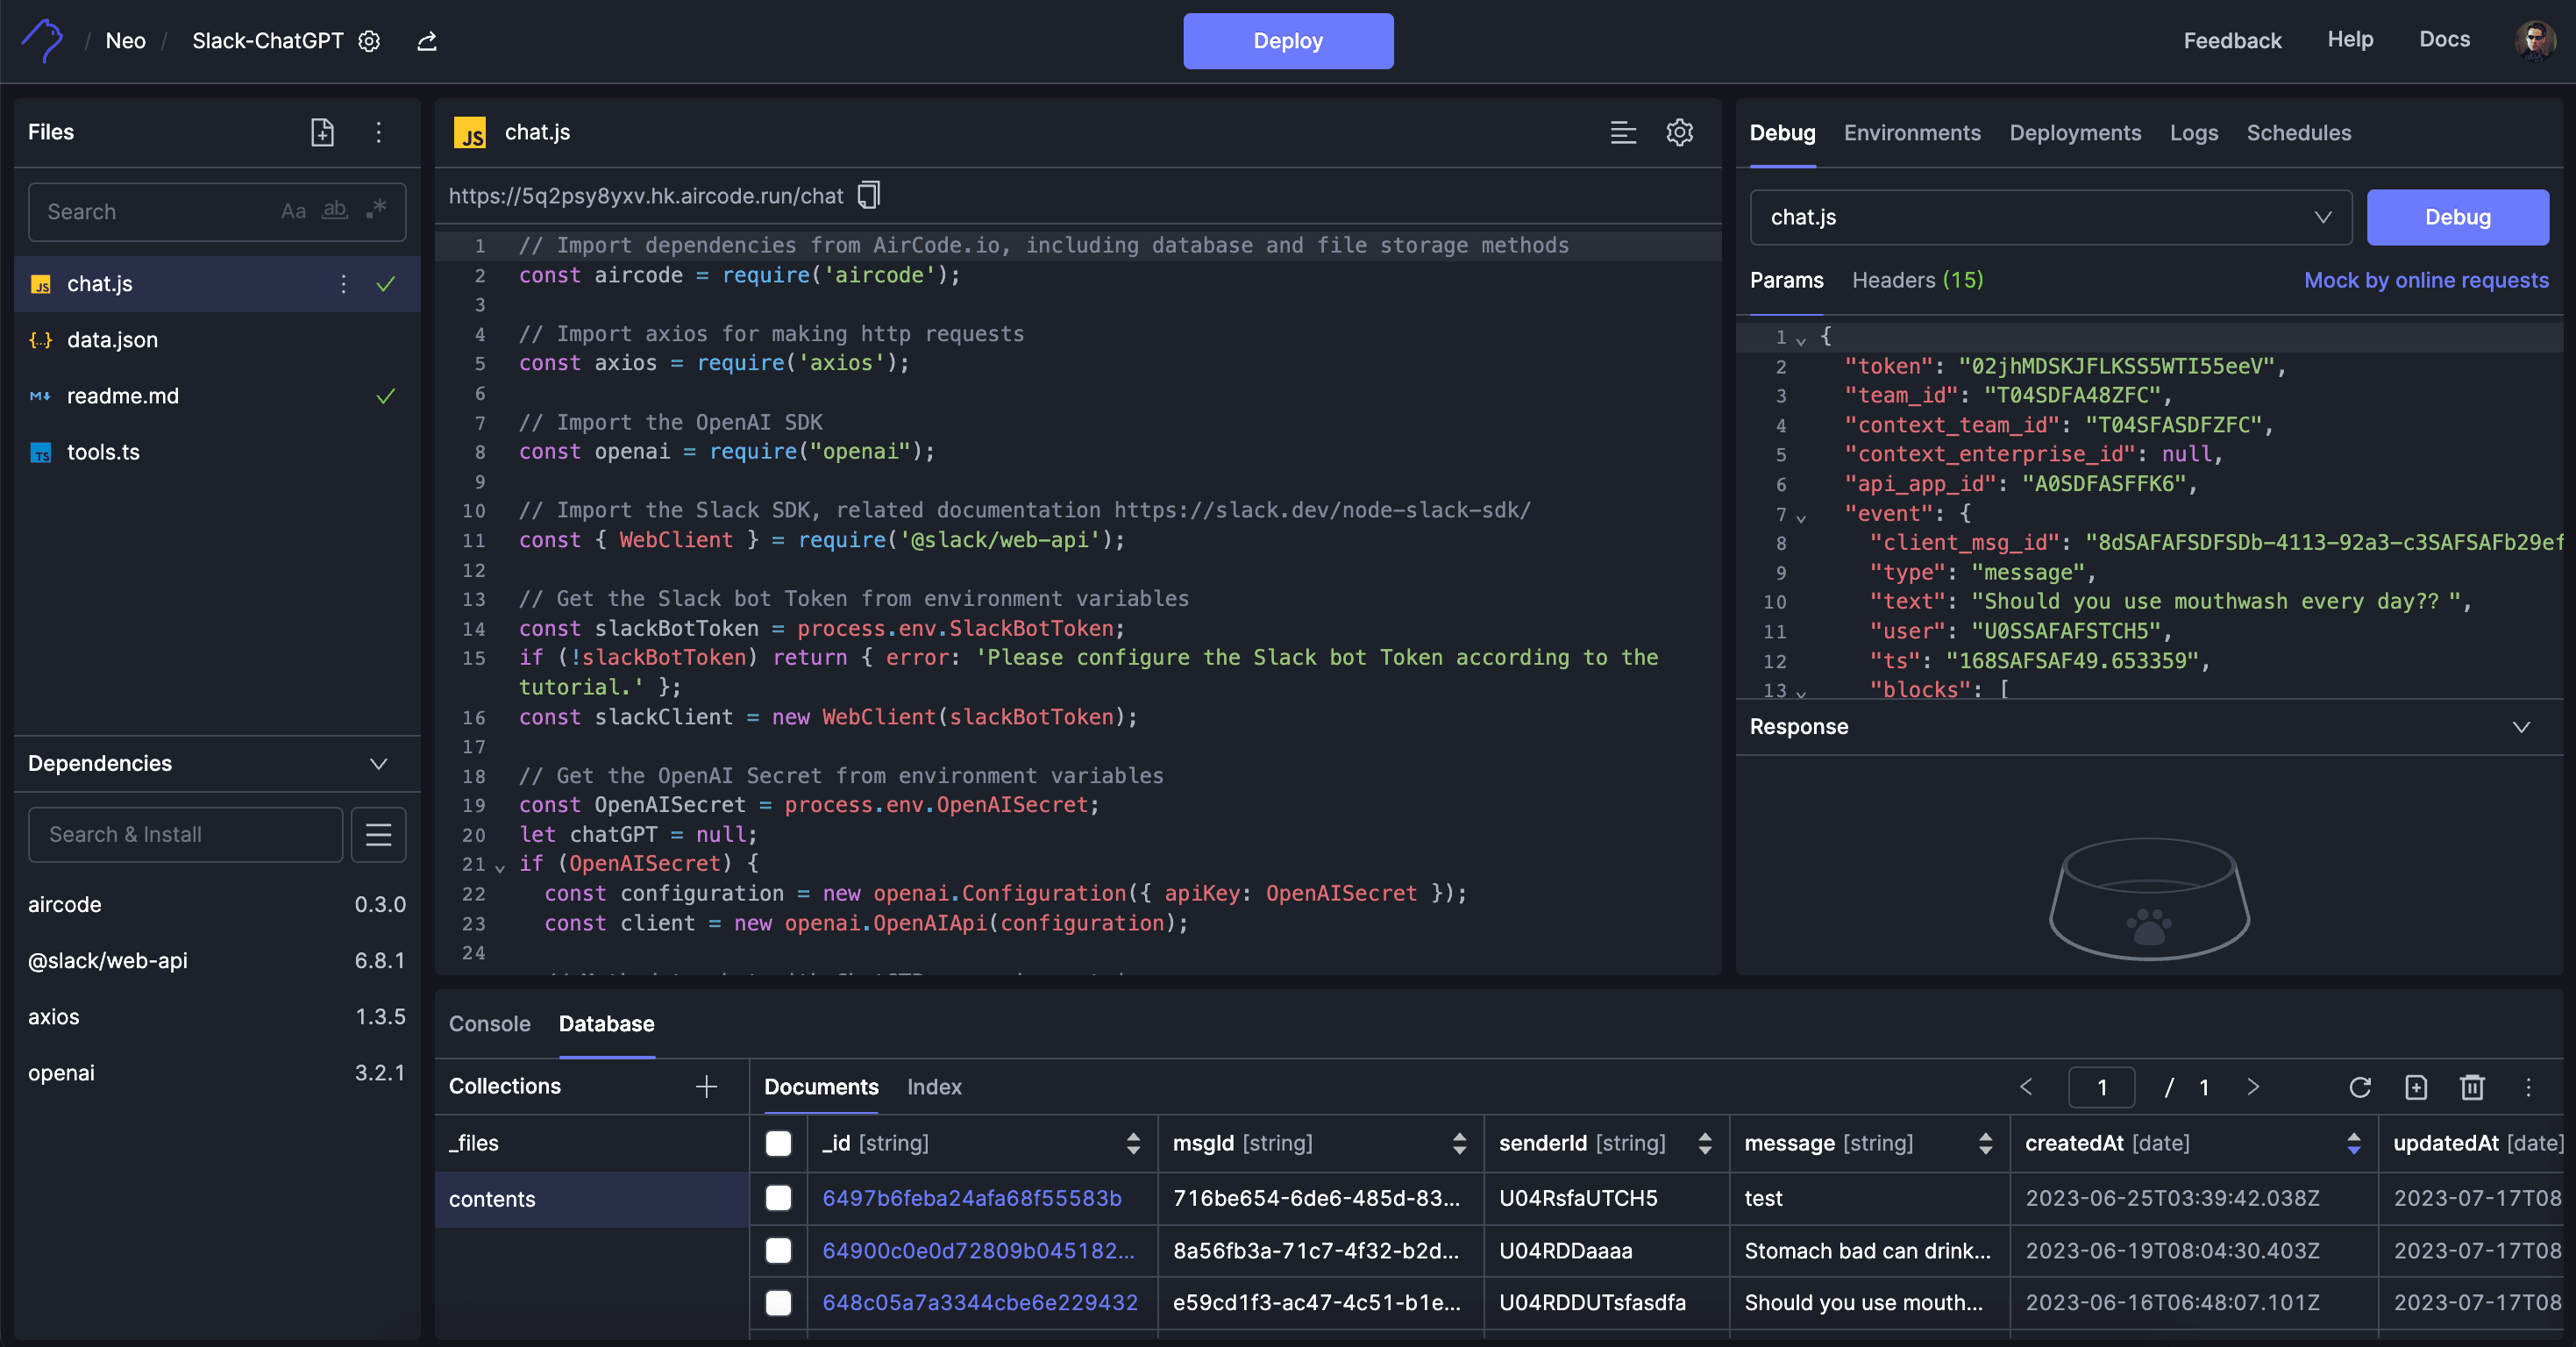This screenshot has width=2576, height=1347.
Task: Click the format code icon in editor
Action: click(1623, 132)
